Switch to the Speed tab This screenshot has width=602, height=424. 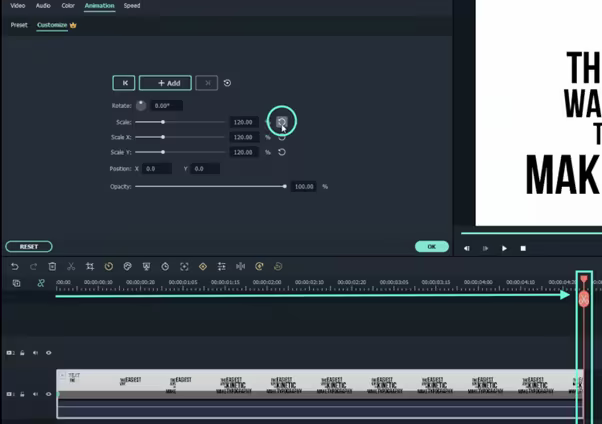pos(132,6)
